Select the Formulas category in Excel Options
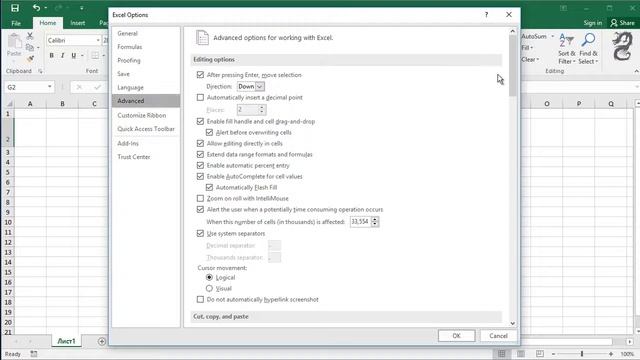This screenshot has width=640, height=360. coord(130,47)
